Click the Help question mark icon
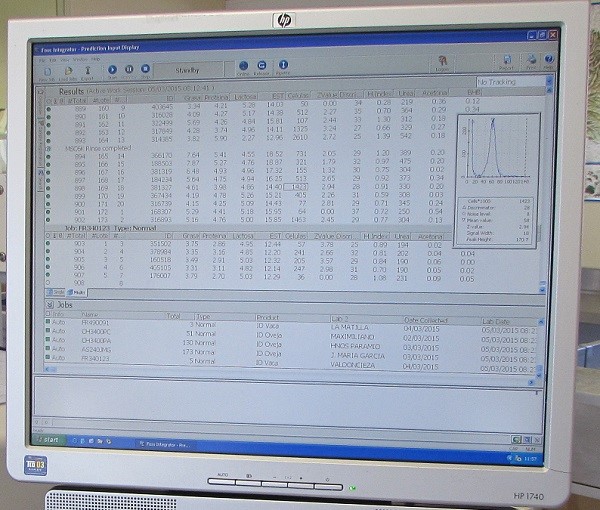The height and width of the screenshot is (510, 600). click(548, 63)
